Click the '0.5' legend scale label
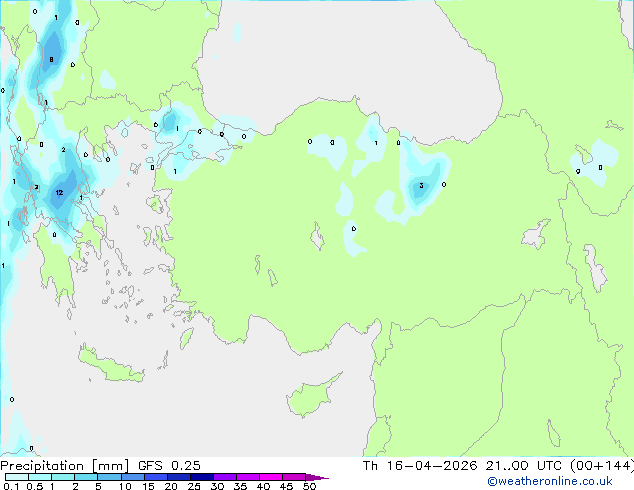 35,486
